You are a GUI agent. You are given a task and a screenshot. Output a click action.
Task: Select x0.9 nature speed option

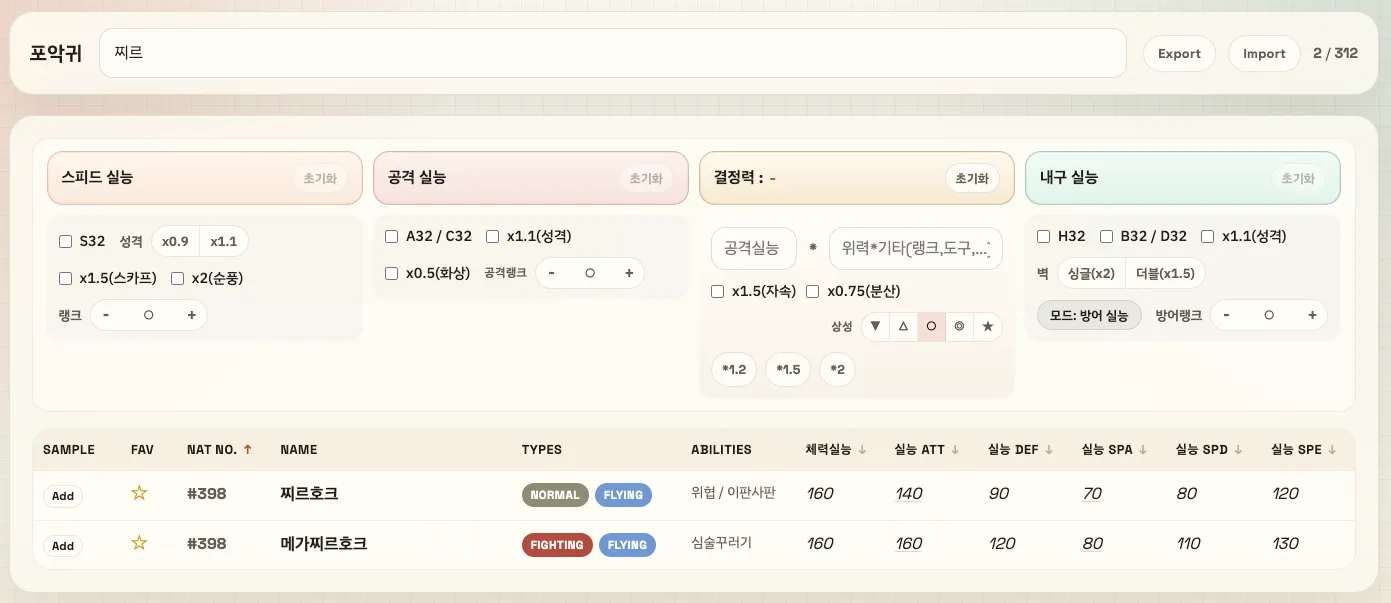click(x=175, y=241)
